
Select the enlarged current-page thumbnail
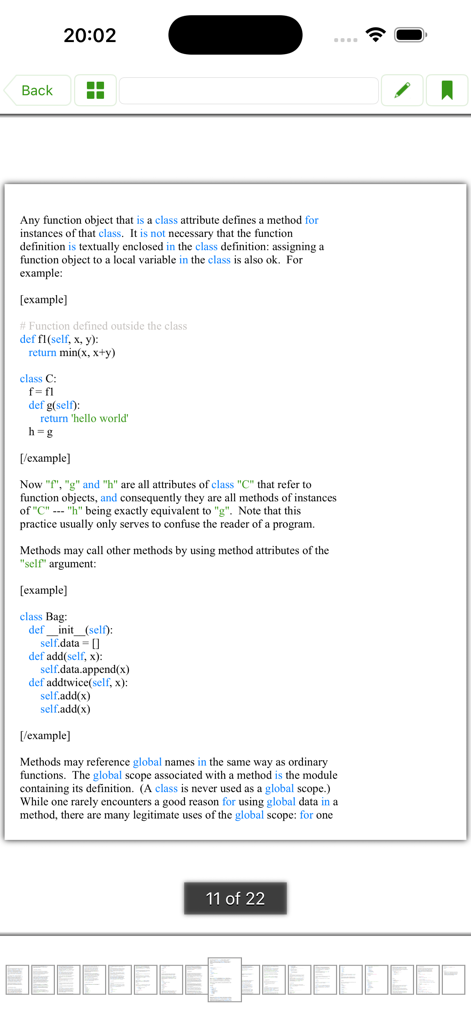[225, 980]
